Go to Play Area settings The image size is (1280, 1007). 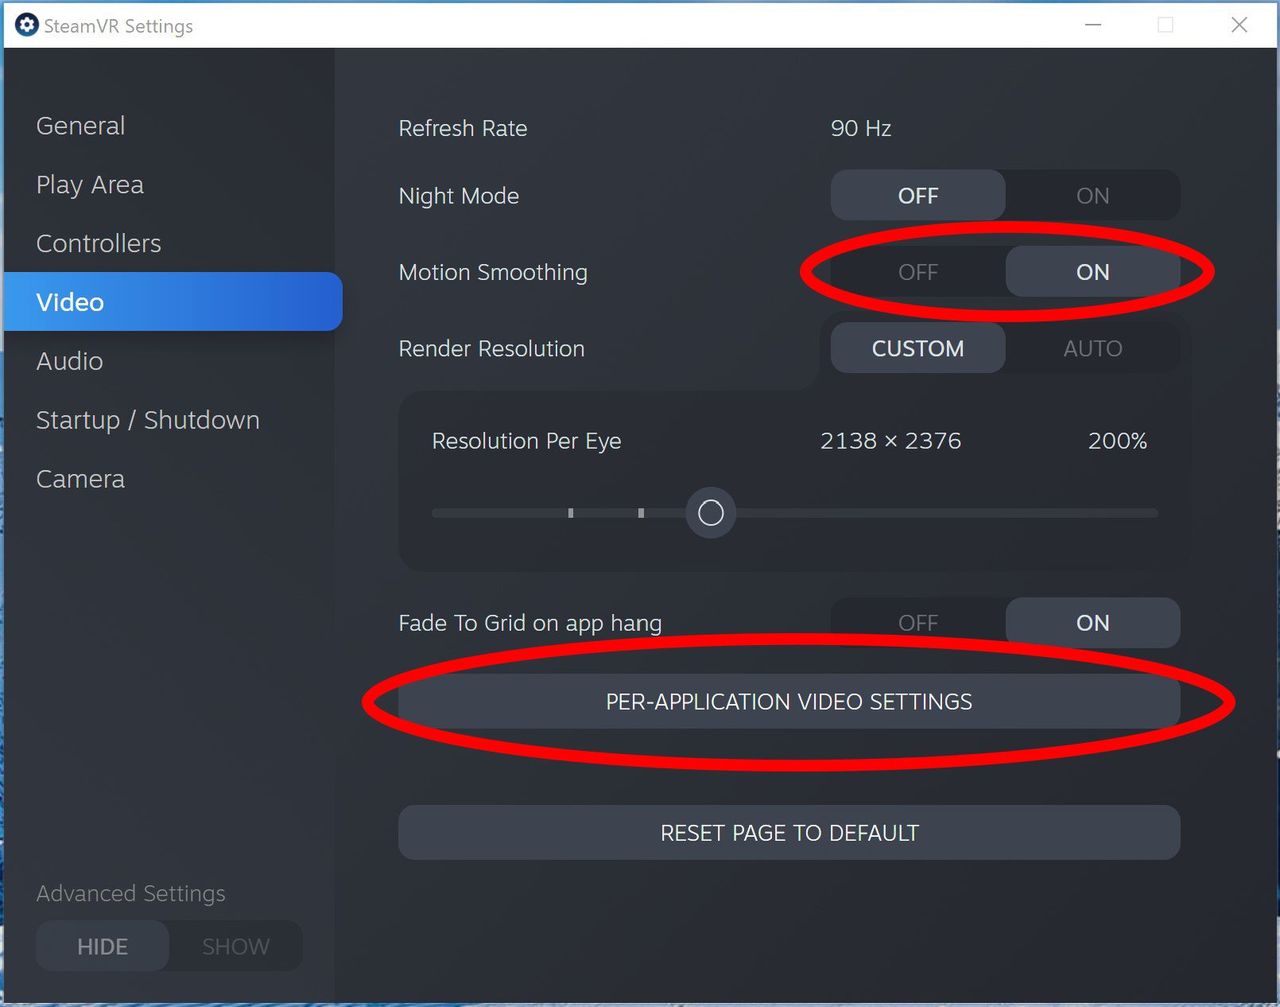coord(90,185)
